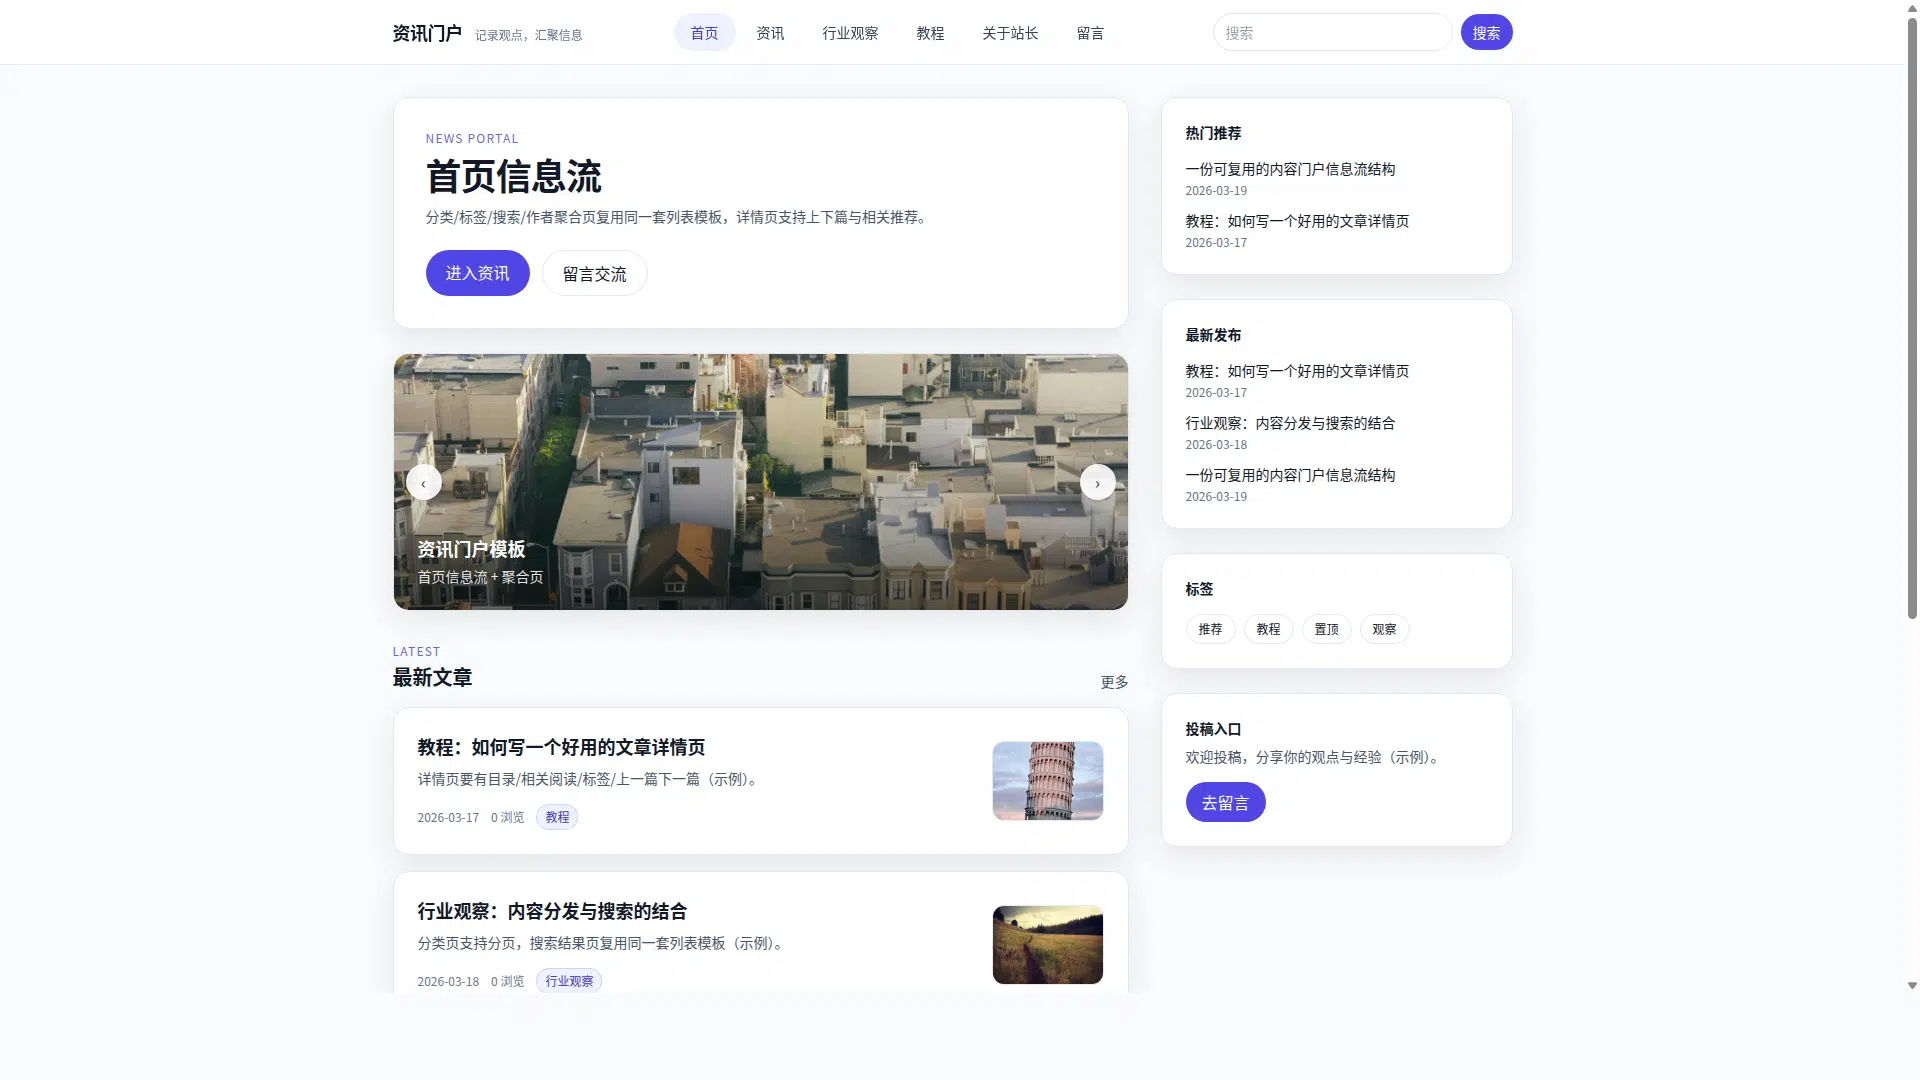
Task: Click the page scrollbar down arrow
Action: click(1912, 986)
